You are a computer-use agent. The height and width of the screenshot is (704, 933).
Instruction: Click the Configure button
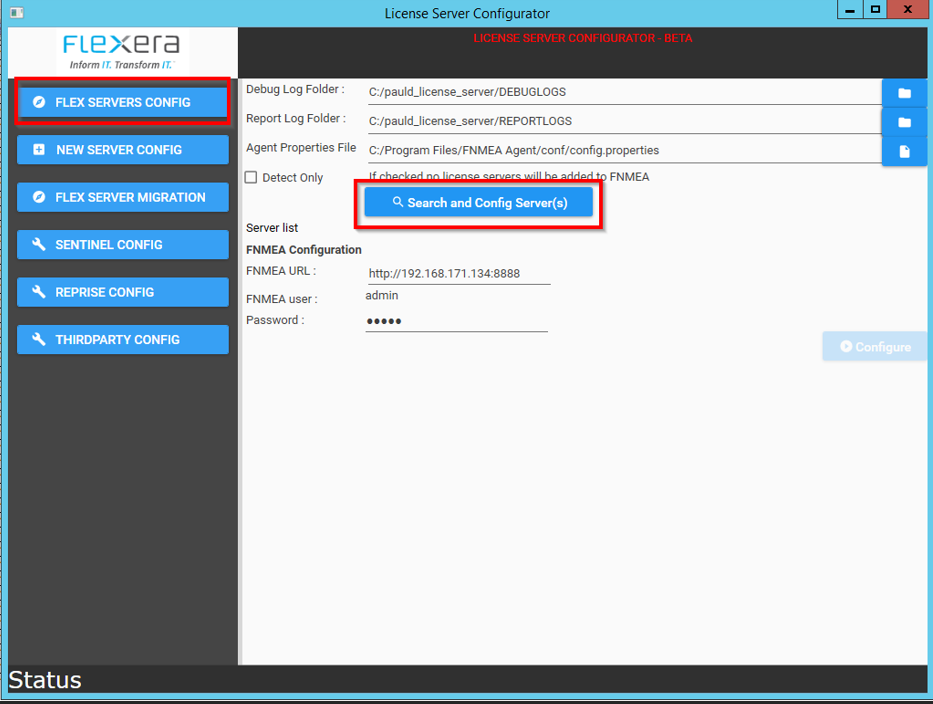click(x=874, y=346)
